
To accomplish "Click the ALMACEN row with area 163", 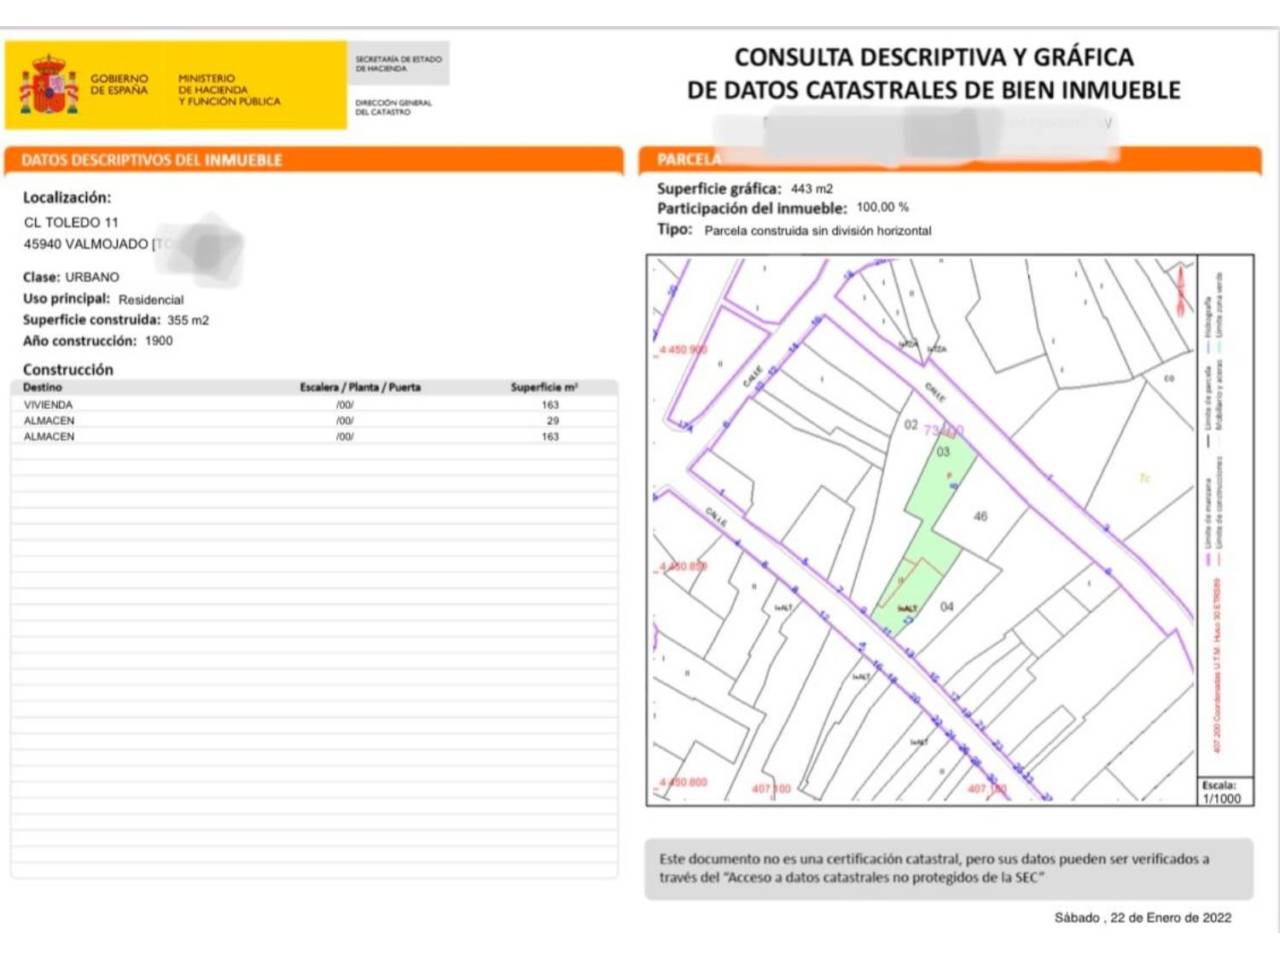I will click(x=314, y=437).
